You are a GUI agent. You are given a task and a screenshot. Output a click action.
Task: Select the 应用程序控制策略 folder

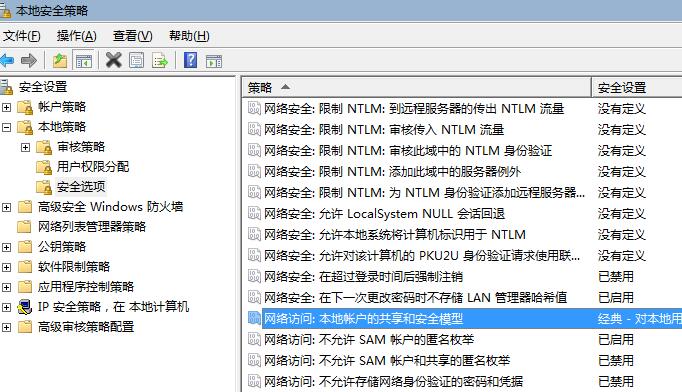[86, 287]
